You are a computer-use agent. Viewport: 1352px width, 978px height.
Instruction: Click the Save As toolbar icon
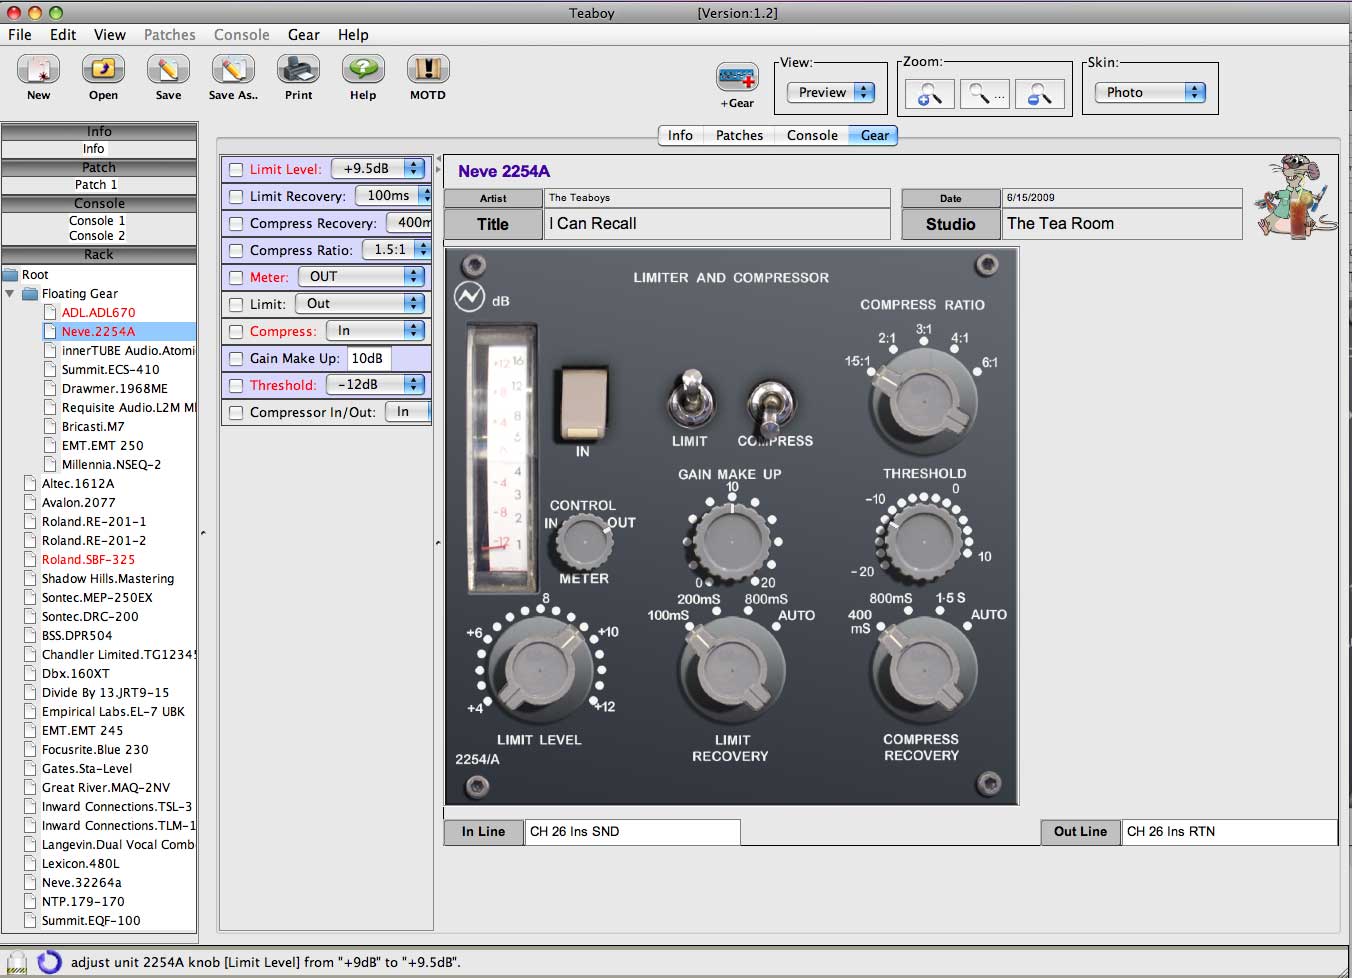click(x=233, y=69)
